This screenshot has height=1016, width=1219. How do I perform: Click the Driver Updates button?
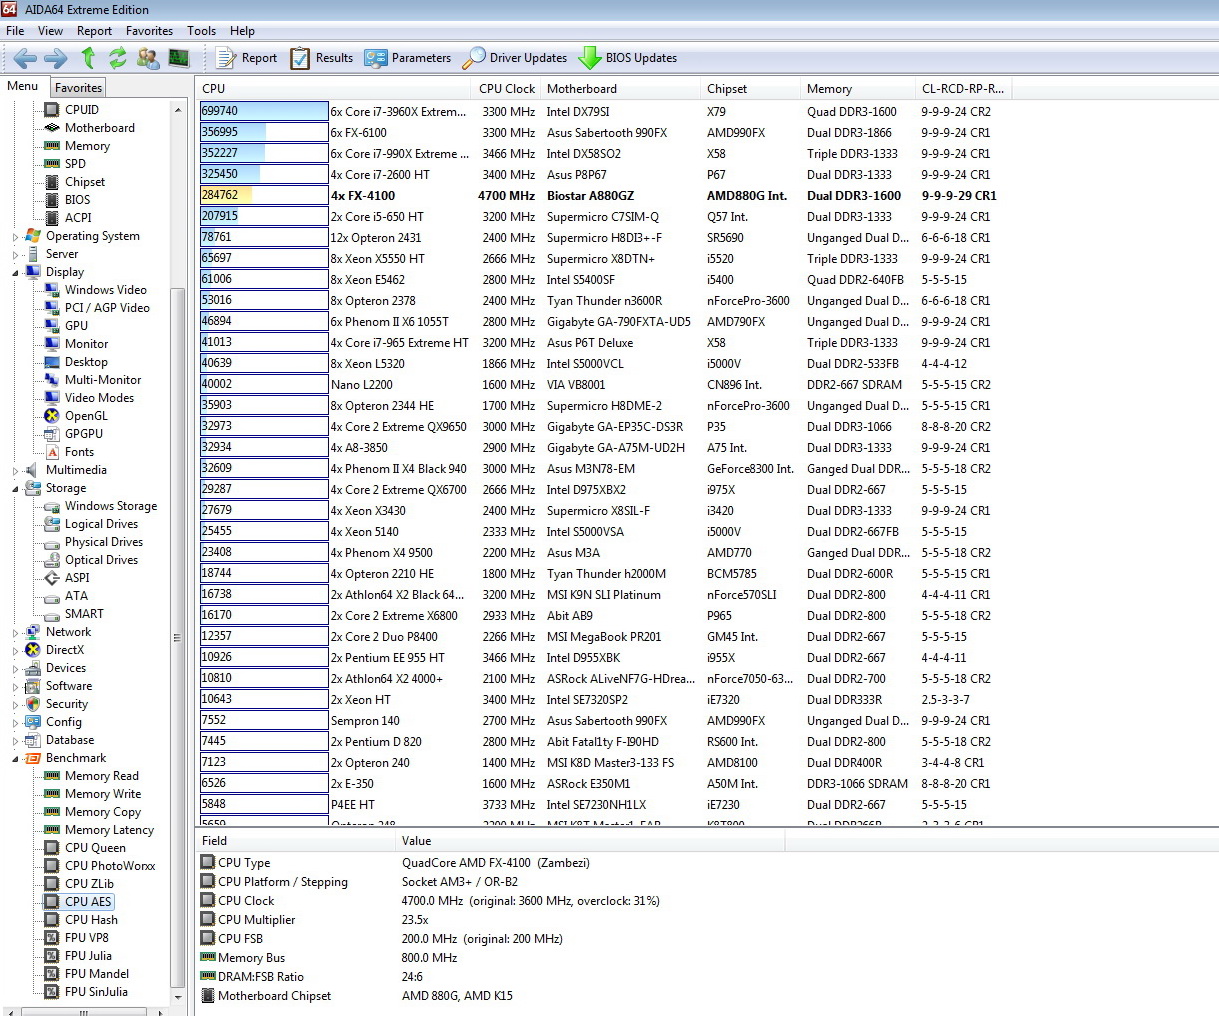(x=515, y=58)
